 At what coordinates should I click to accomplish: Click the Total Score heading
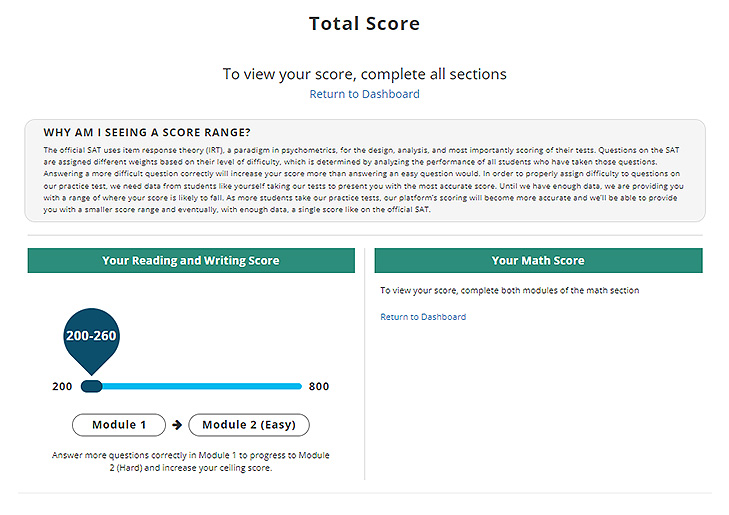click(x=364, y=24)
